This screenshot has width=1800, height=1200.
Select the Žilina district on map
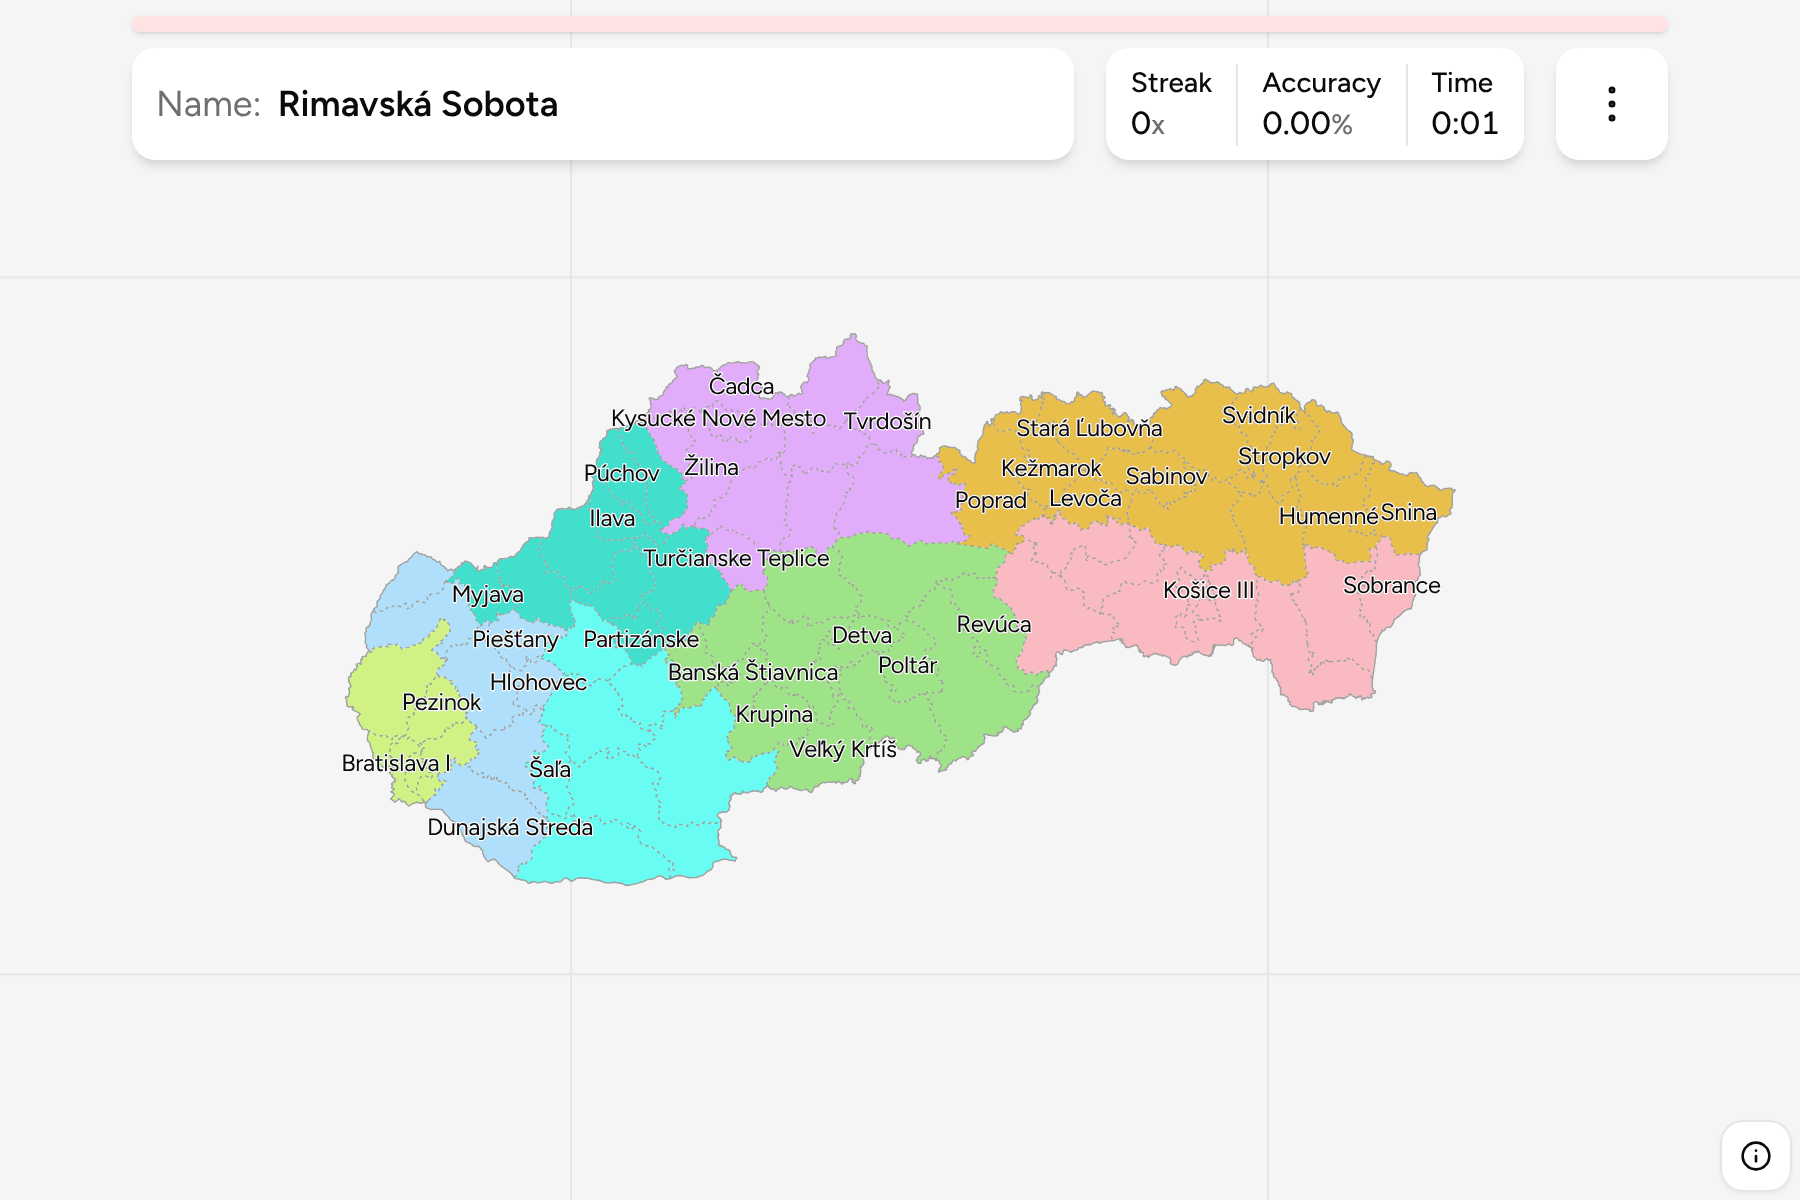tap(711, 467)
